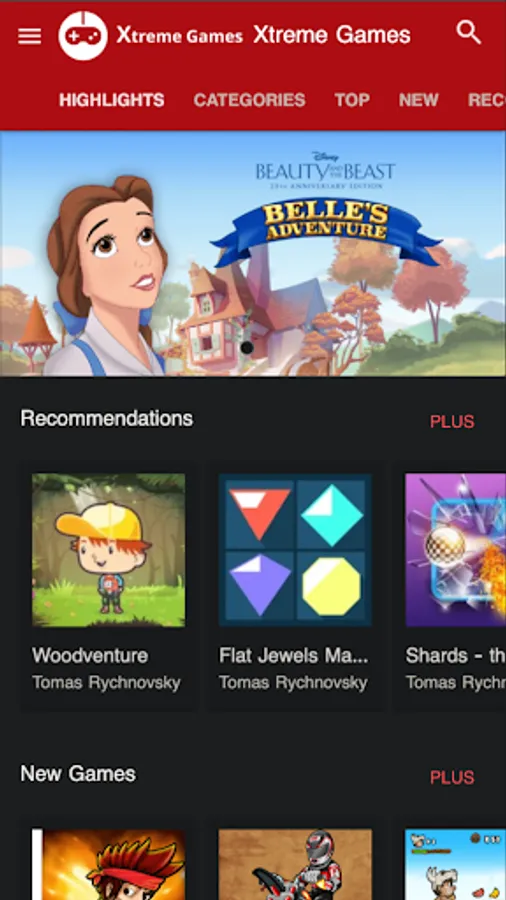Switch to the CATEGORIES tab
506x900 pixels.
click(x=249, y=100)
